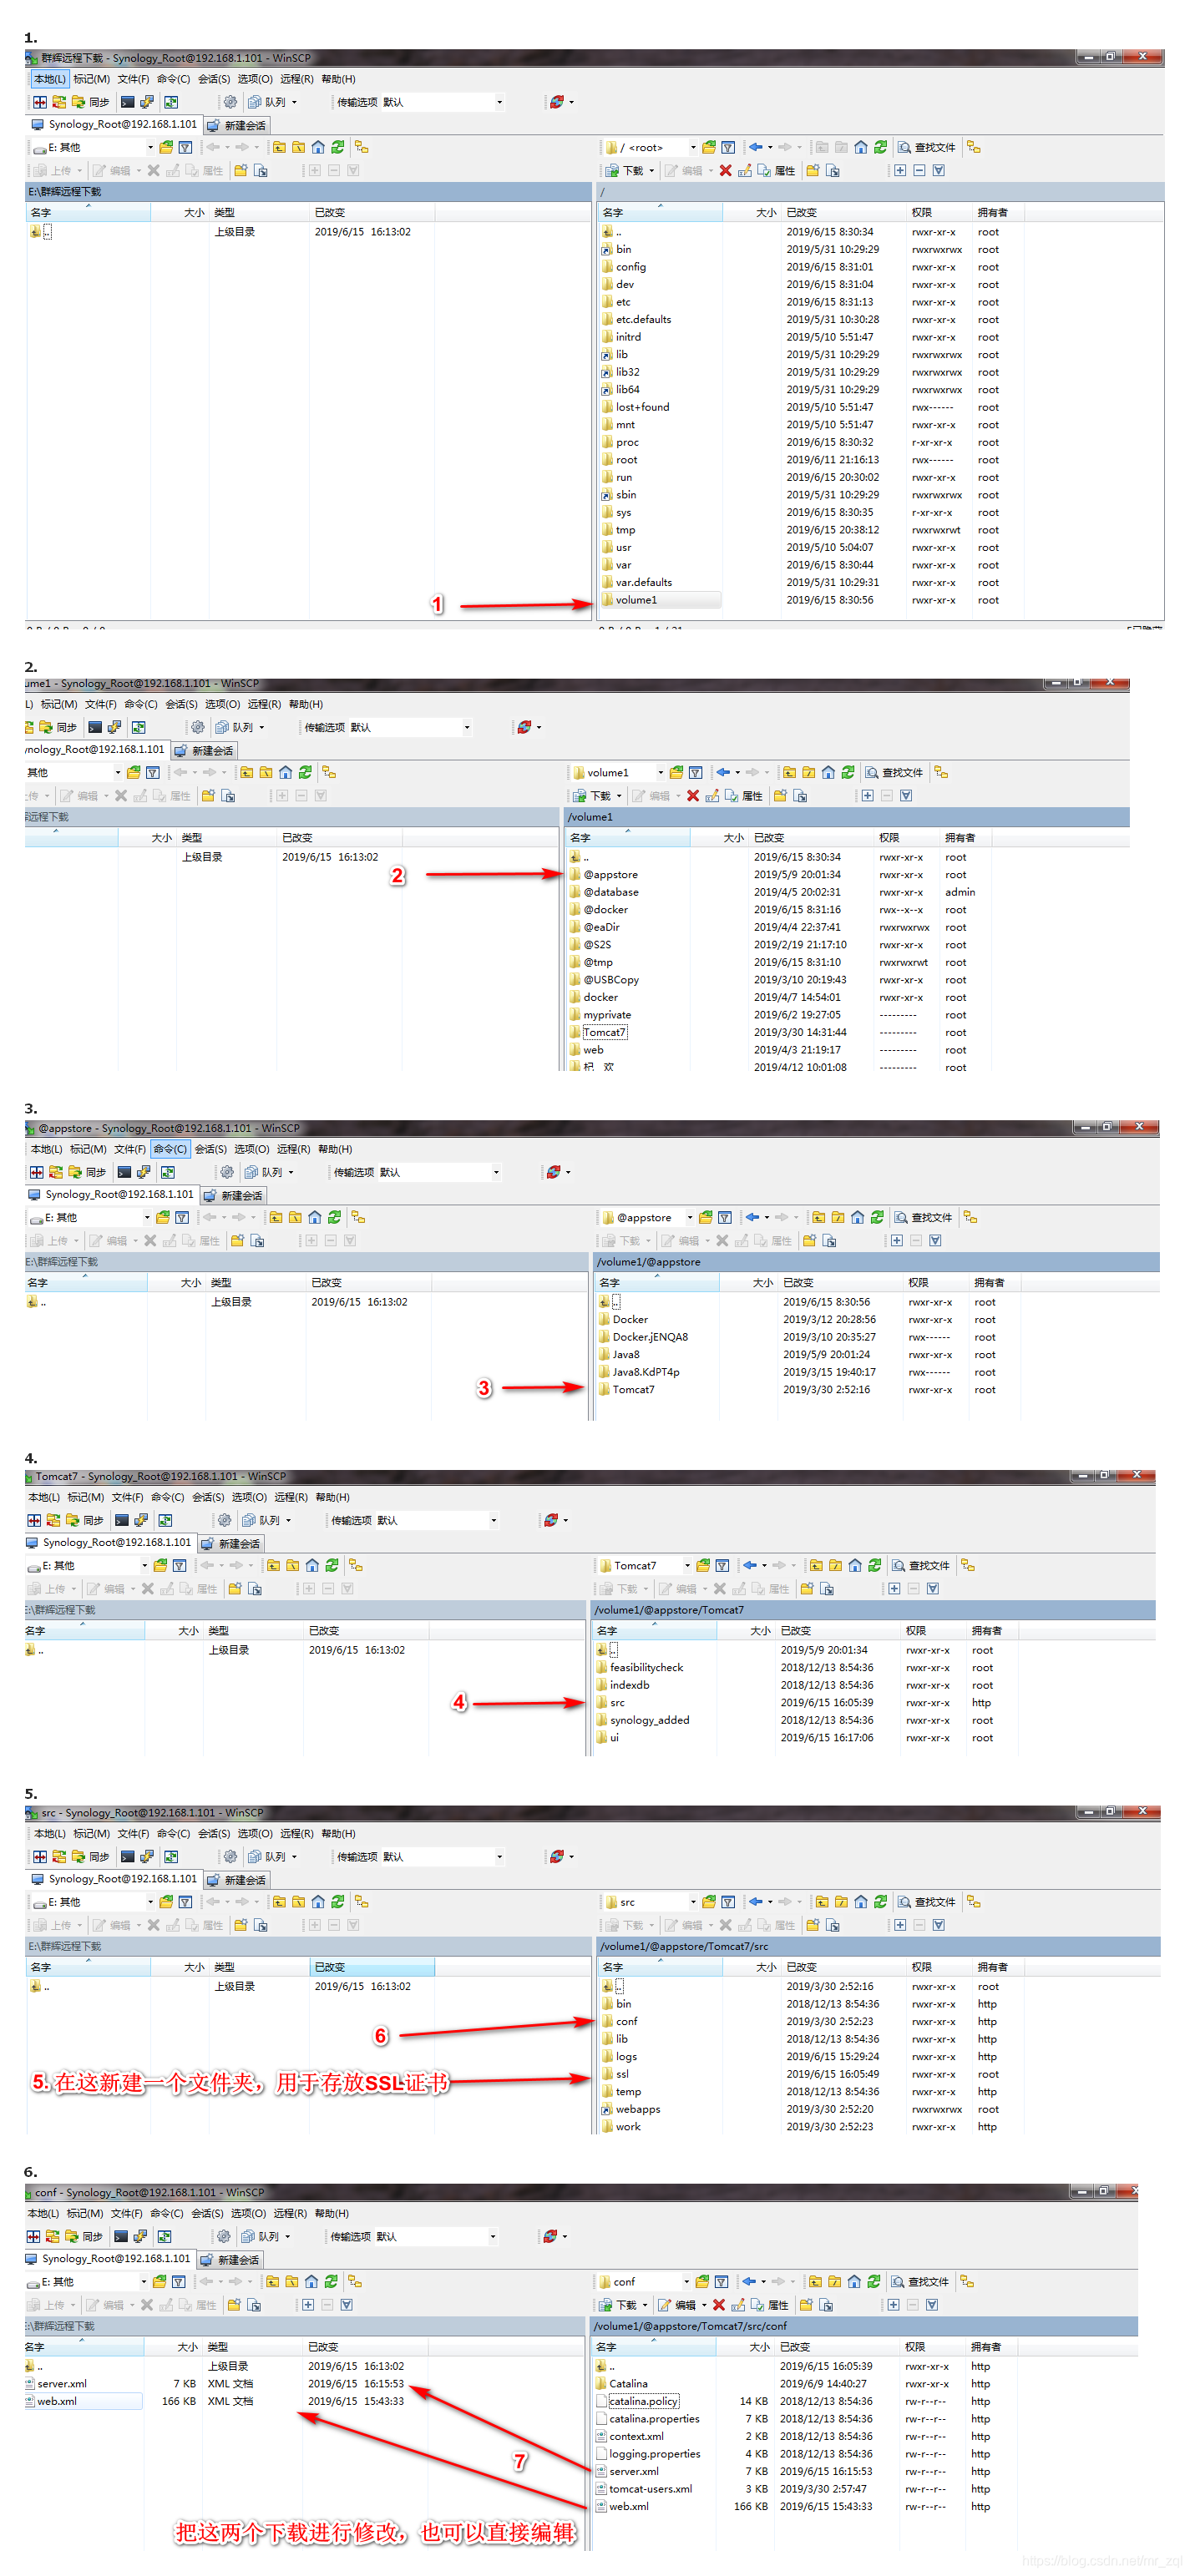1190x2576 pixels.
Task: Open preferences gear in conf window toolbar
Action: point(224,2237)
